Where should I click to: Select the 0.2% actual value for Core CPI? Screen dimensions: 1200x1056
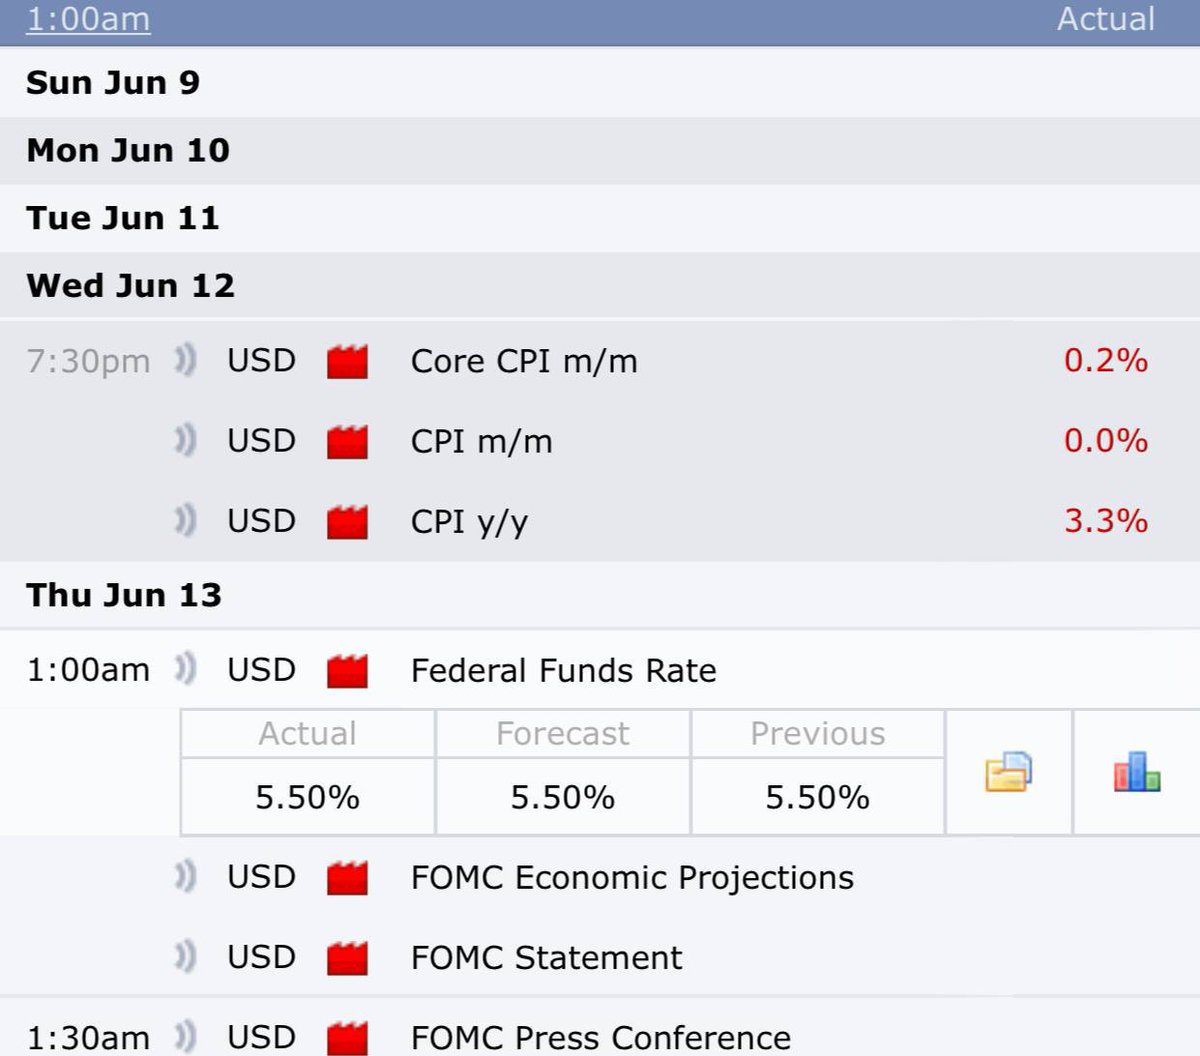pos(1105,360)
